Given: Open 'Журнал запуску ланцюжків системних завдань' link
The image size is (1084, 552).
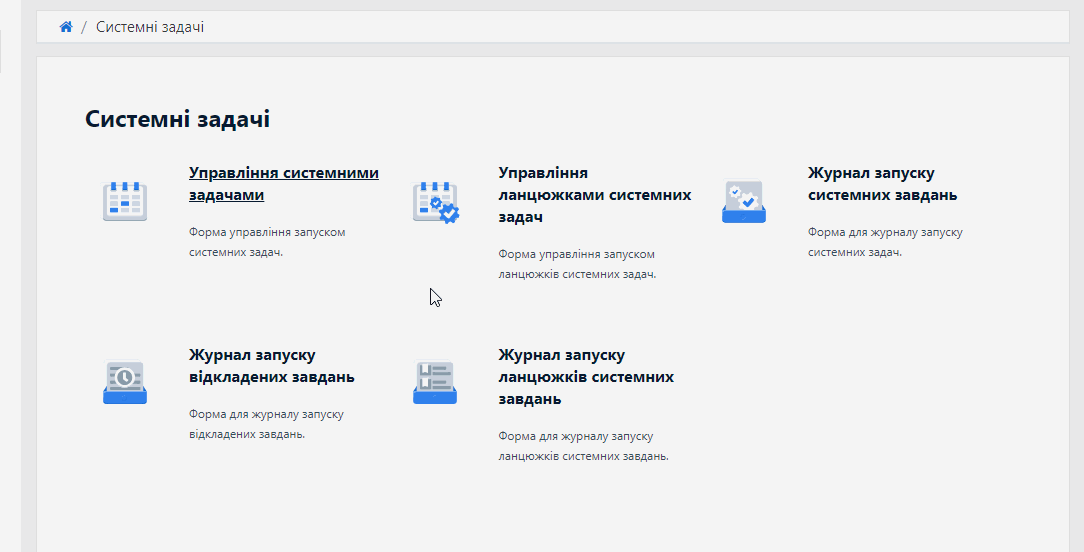Looking at the screenshot, I should [586, 377].
